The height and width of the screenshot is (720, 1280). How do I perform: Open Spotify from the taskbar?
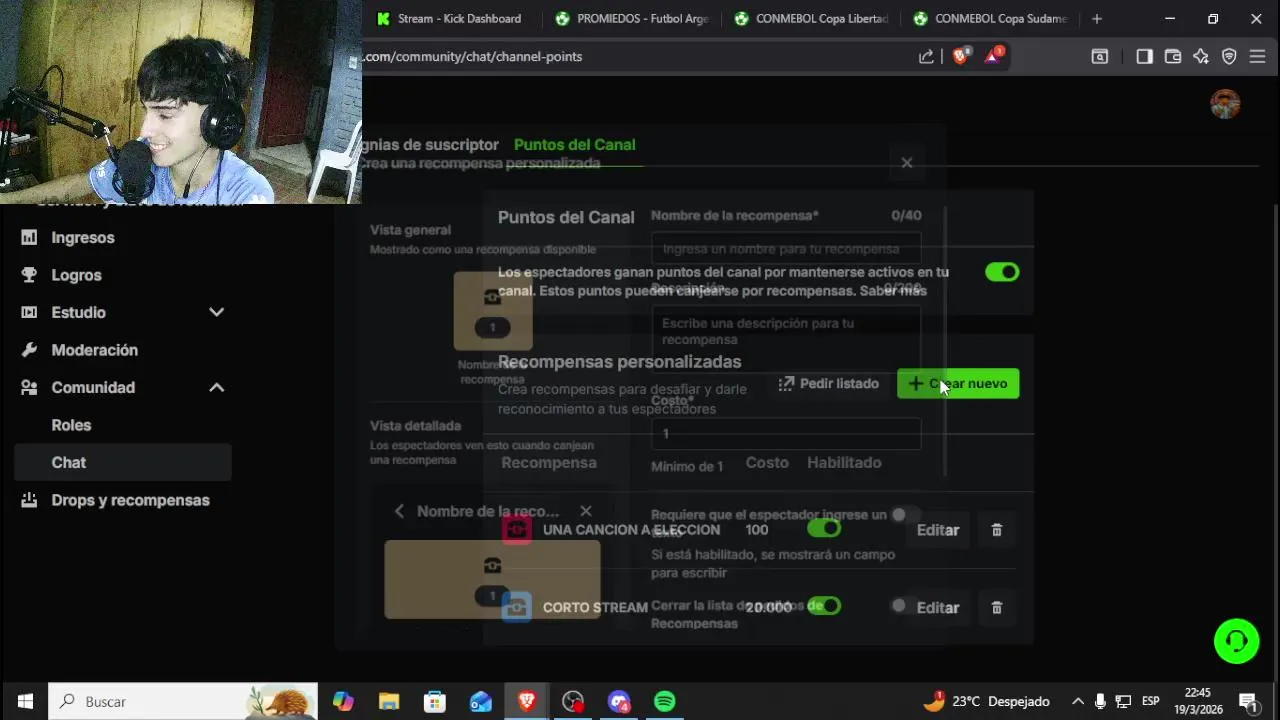[x=665, y=702]
